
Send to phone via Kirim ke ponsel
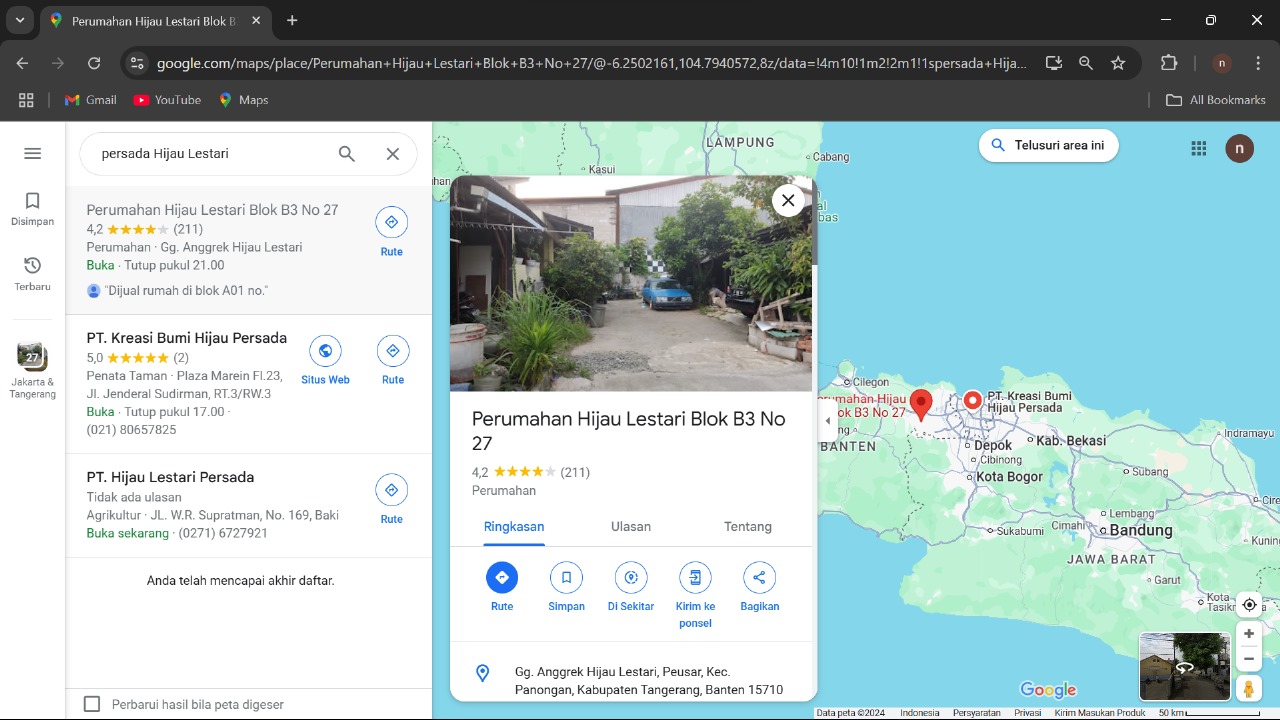point(695,578)
